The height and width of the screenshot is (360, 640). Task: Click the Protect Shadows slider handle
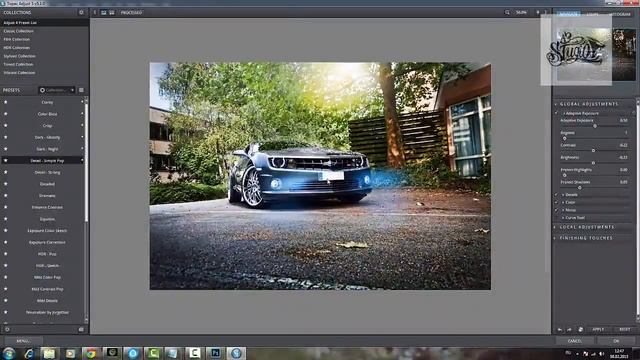pos(580,188)
